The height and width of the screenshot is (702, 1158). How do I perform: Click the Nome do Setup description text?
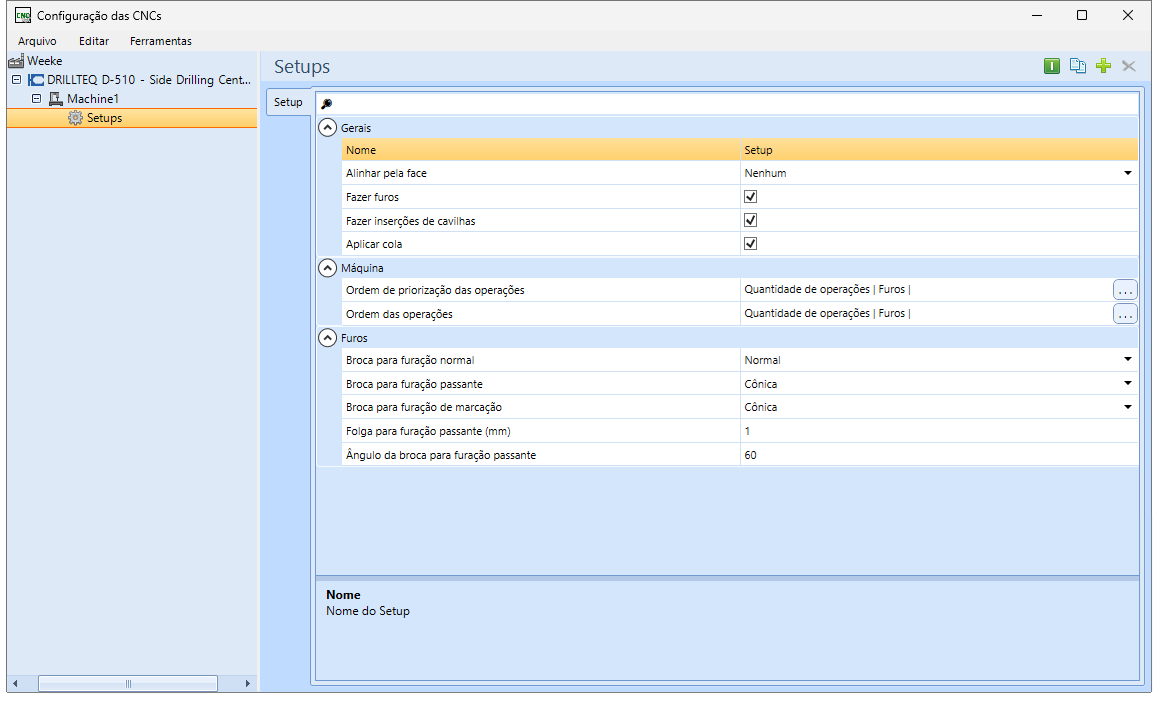click(x=368, y=611)
